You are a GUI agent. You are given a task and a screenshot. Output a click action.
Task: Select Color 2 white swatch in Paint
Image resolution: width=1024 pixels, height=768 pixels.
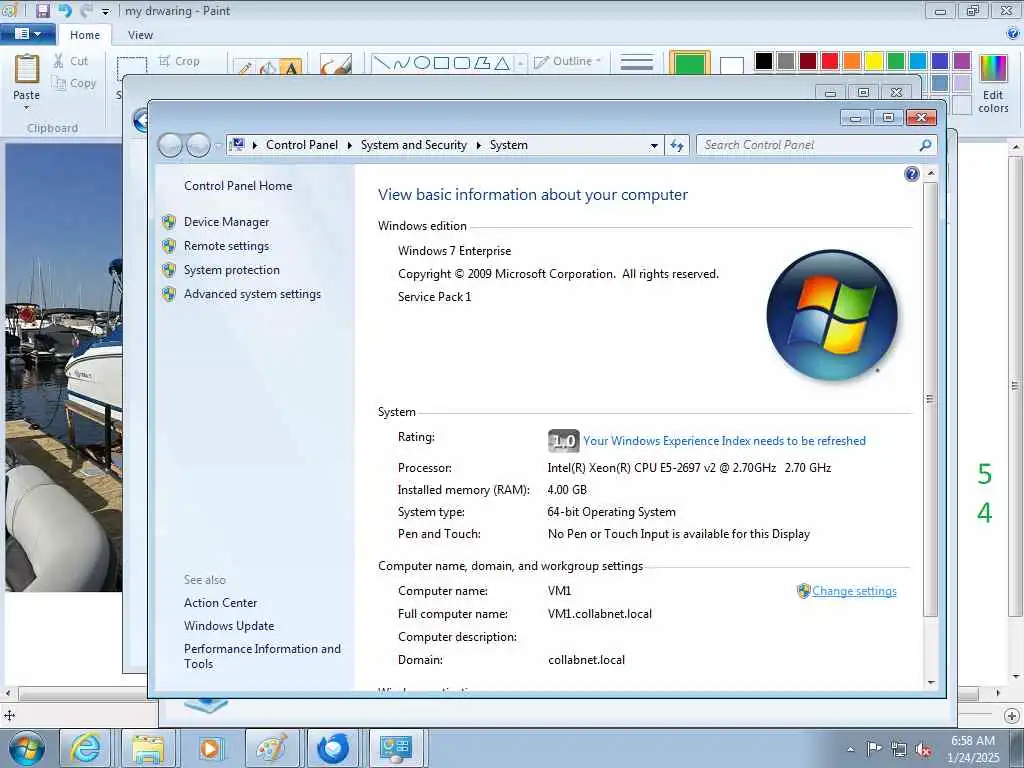(x=732, y=65)
